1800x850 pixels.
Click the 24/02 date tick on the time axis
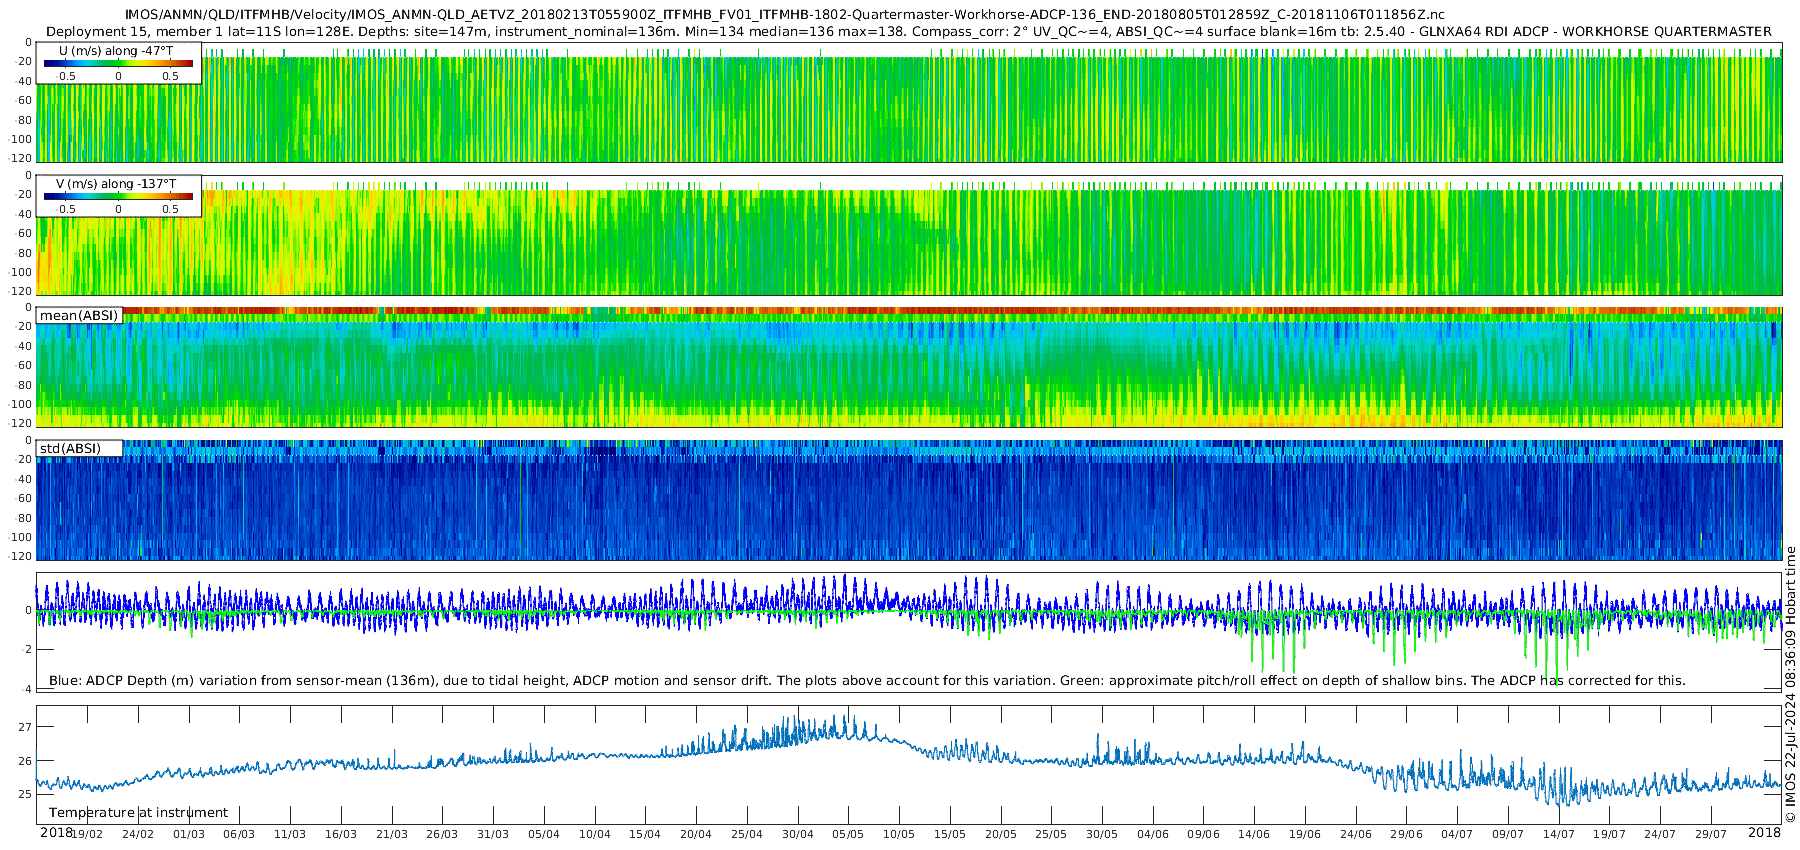138,834
